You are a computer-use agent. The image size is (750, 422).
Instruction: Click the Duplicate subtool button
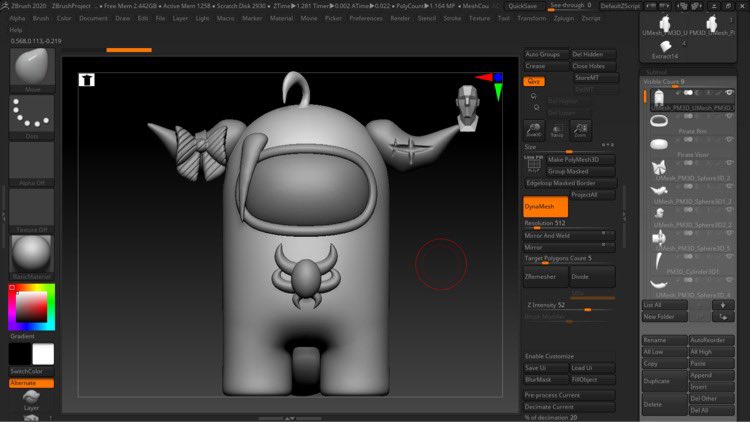(x=664, y=381)
